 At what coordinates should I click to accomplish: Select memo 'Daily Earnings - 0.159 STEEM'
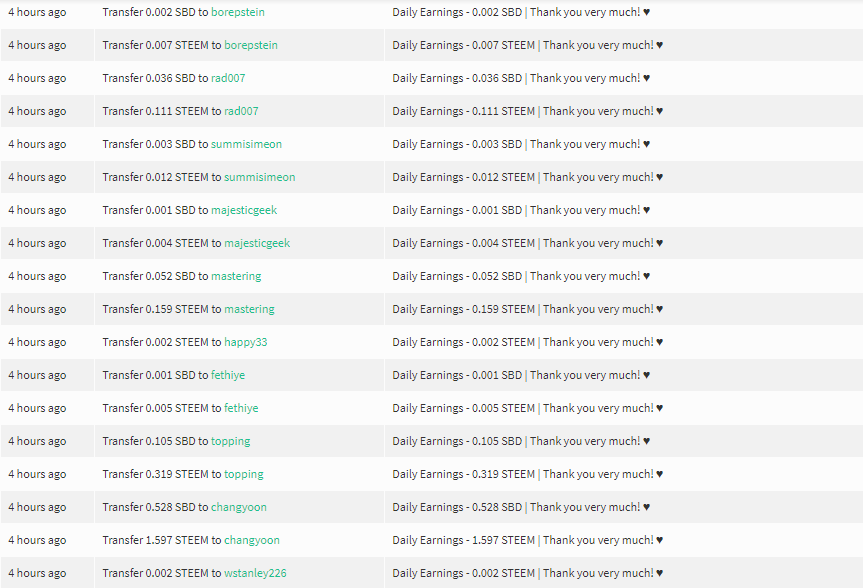[463, 309]
